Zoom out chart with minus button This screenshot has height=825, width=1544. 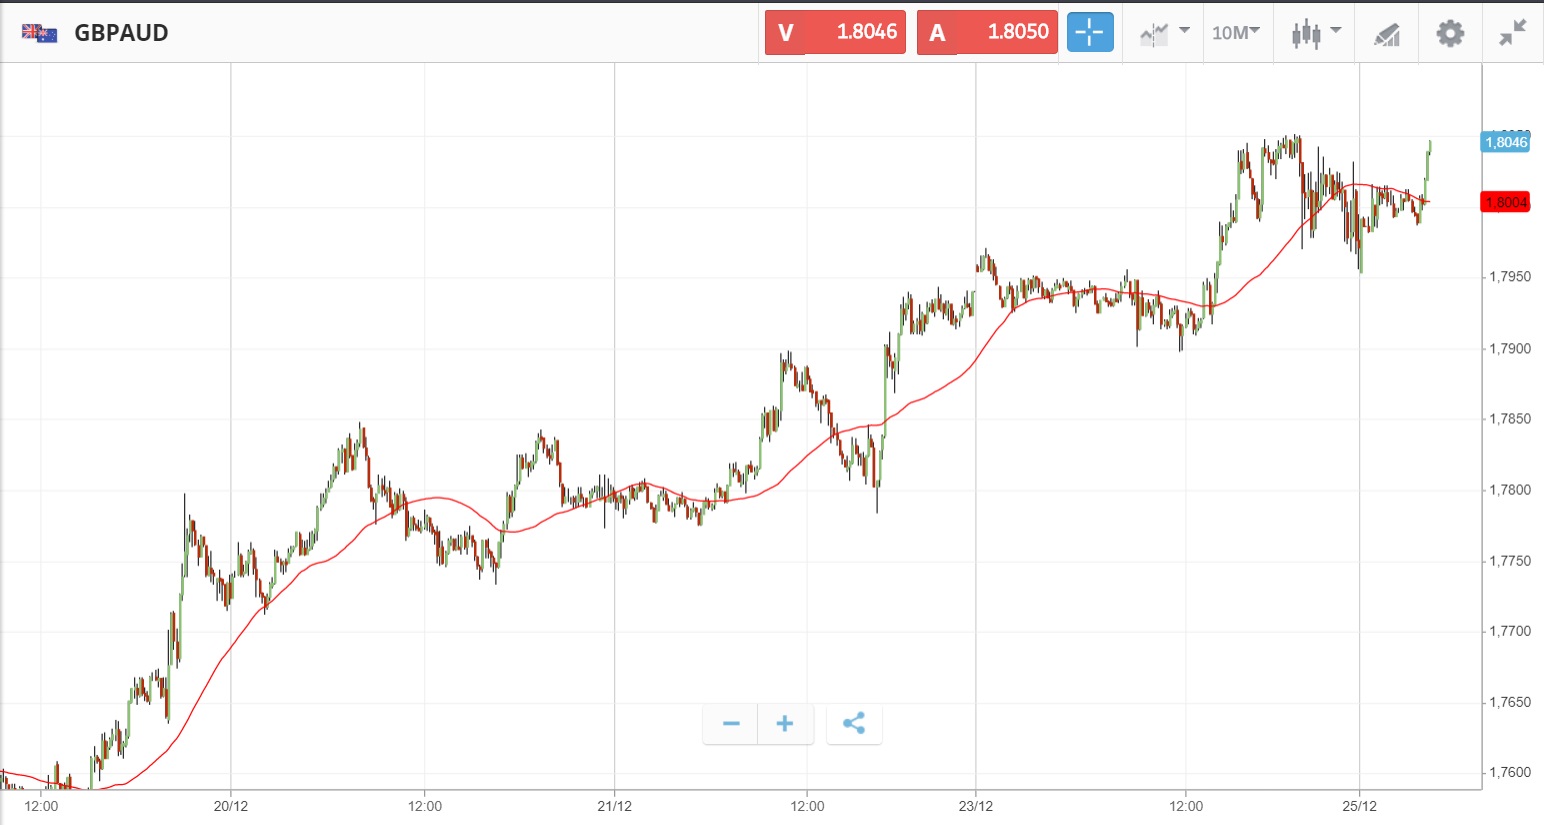pos(731,724)
